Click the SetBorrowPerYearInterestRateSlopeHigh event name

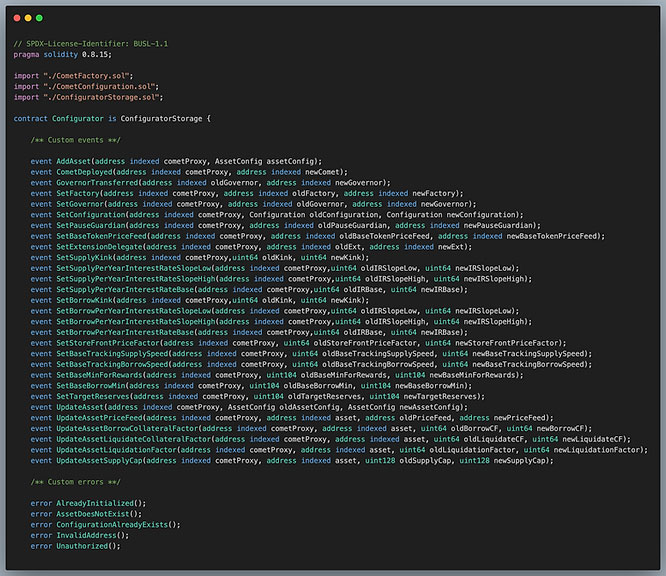pos(135,322)
